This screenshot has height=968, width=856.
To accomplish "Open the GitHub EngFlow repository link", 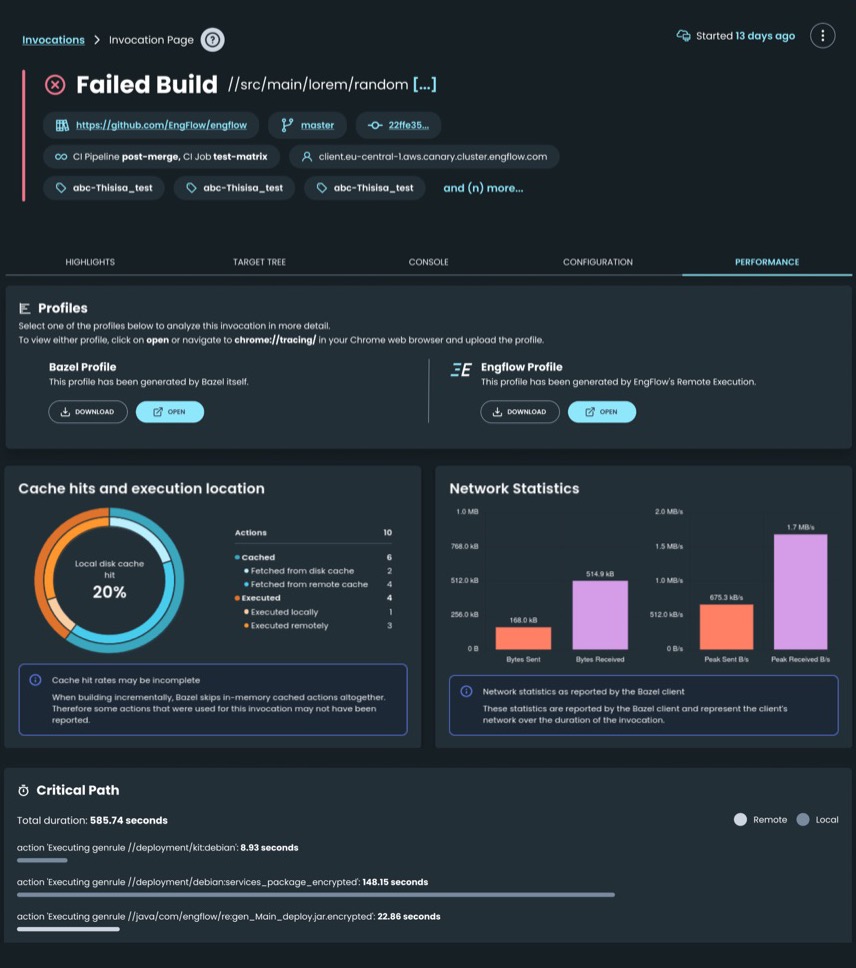I will pos(161,125).
